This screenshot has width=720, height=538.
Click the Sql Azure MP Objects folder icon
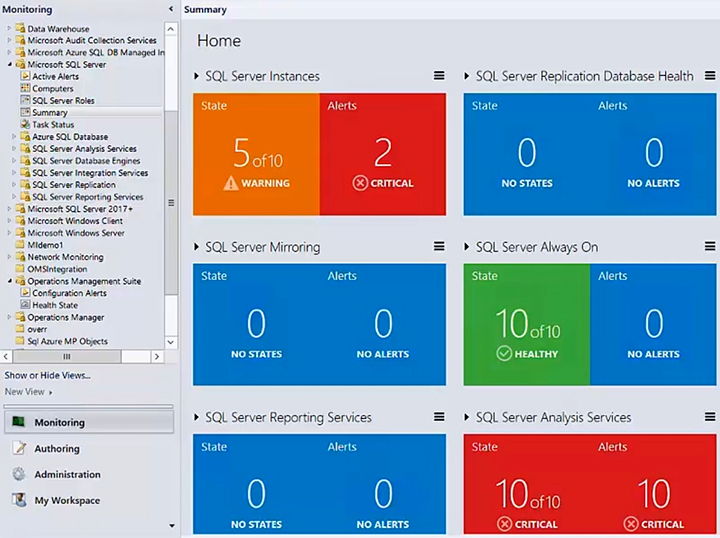(20, 341)
